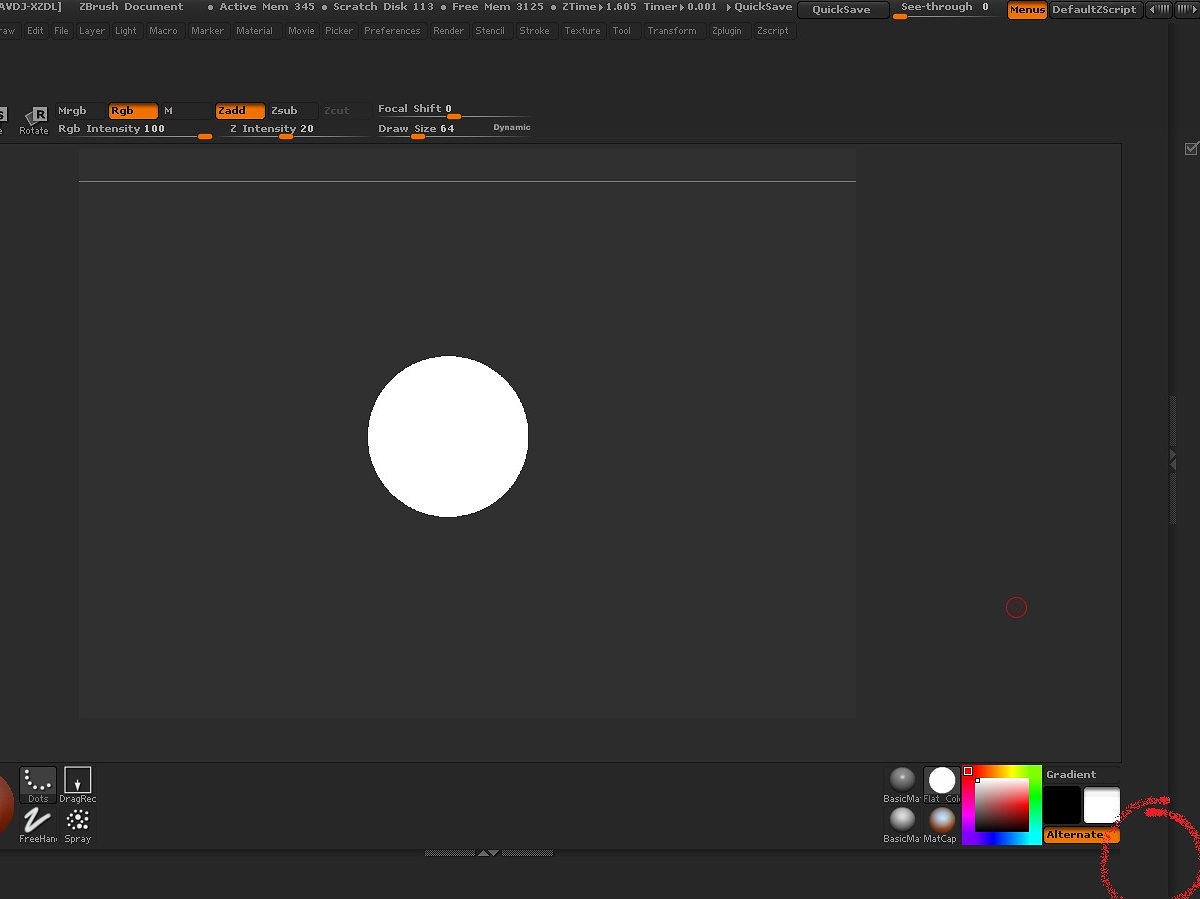
Task: Select the MatCap material sphere
Action: pyautogui.click(x=942, y=825)
